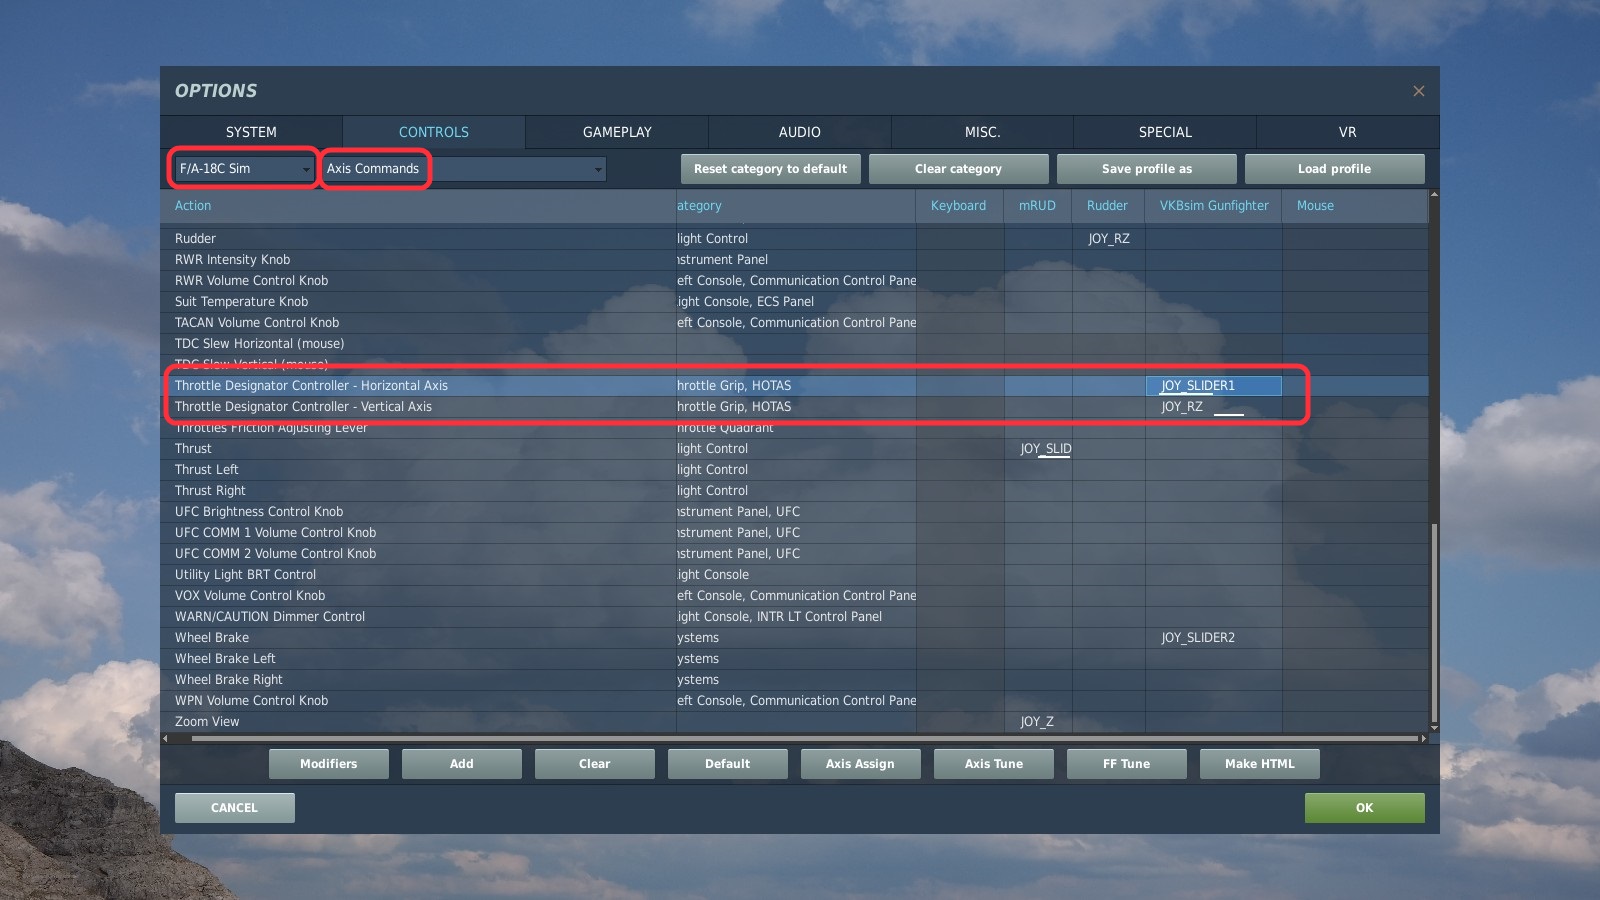Screen dimensions: 1600x900
Task: Select TDC Slew Horizontal (mouse) row
Action: pos(795,344)
